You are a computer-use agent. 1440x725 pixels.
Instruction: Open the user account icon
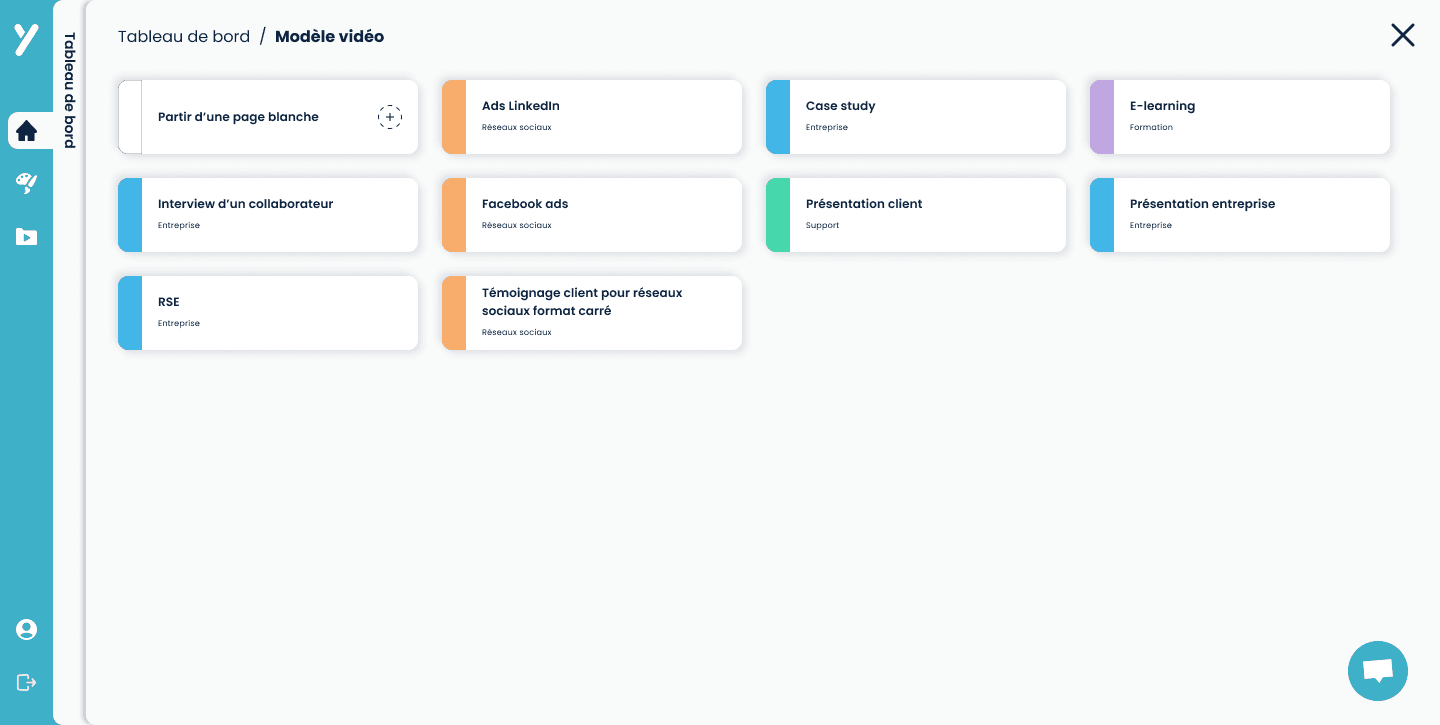click(26, 629)
